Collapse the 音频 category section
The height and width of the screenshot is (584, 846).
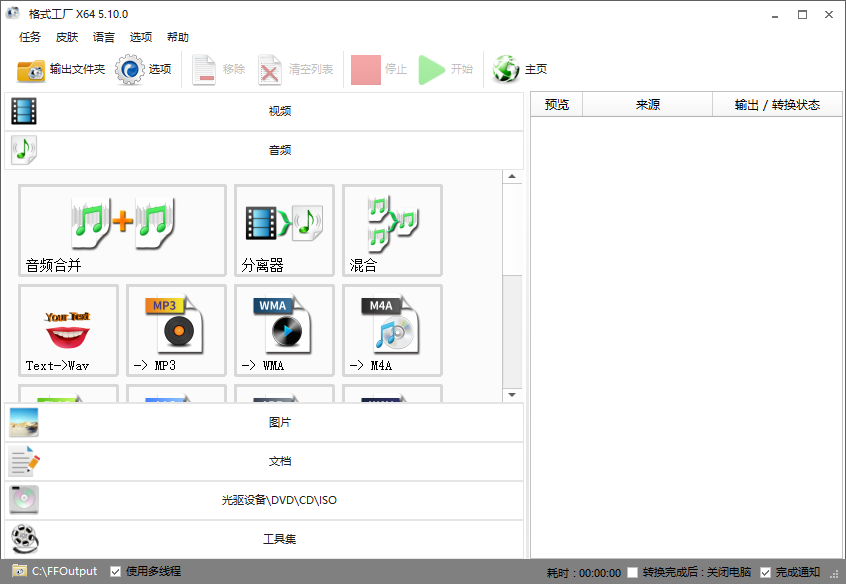pos(264,151)
